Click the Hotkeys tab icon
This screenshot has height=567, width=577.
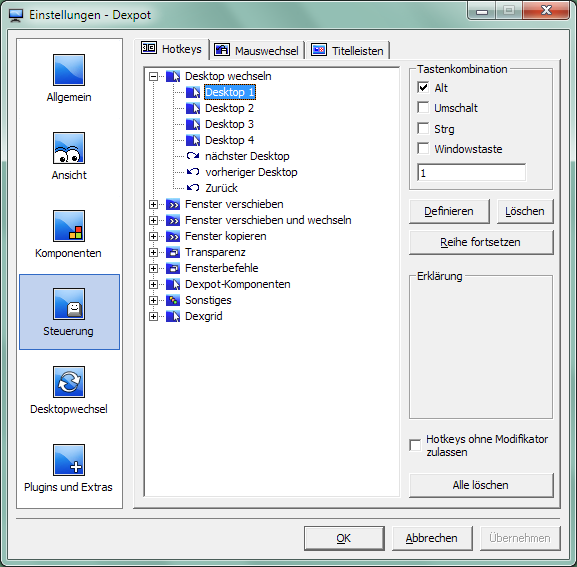point(149,48)
